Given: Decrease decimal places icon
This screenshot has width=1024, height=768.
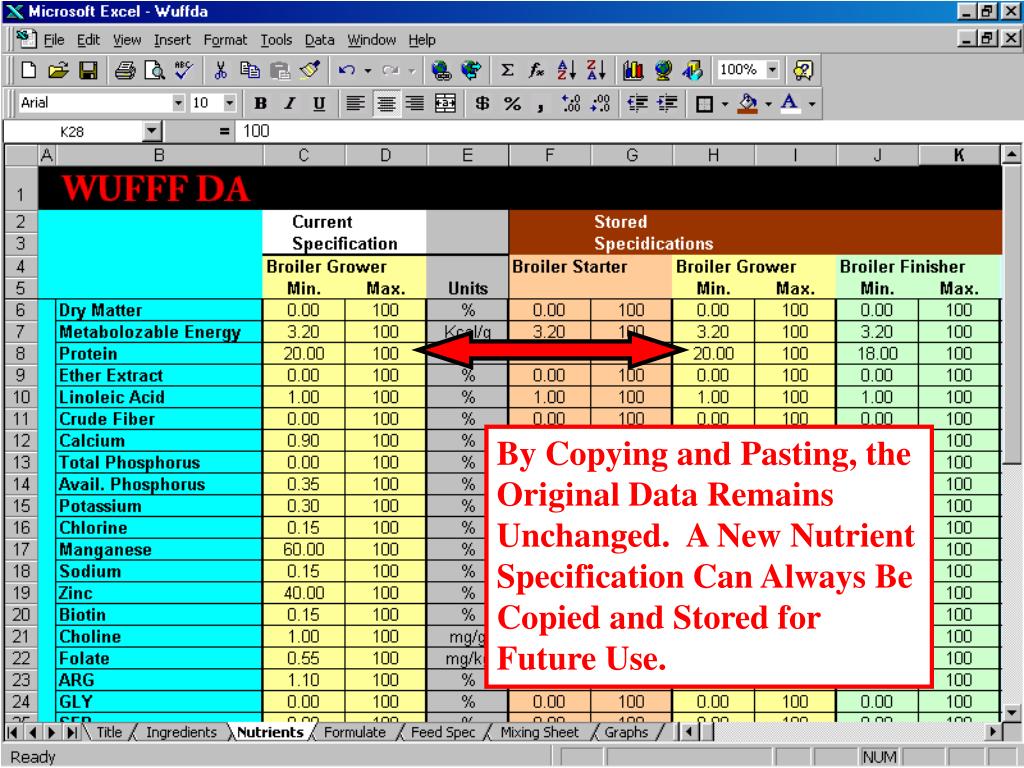Looking at the screenshot, I should pos(601,103).
